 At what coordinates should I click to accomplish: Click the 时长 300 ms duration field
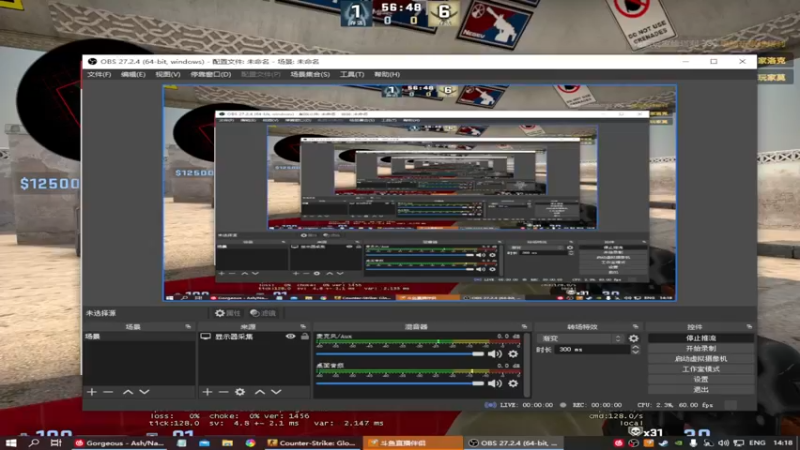tap(593, 349)
